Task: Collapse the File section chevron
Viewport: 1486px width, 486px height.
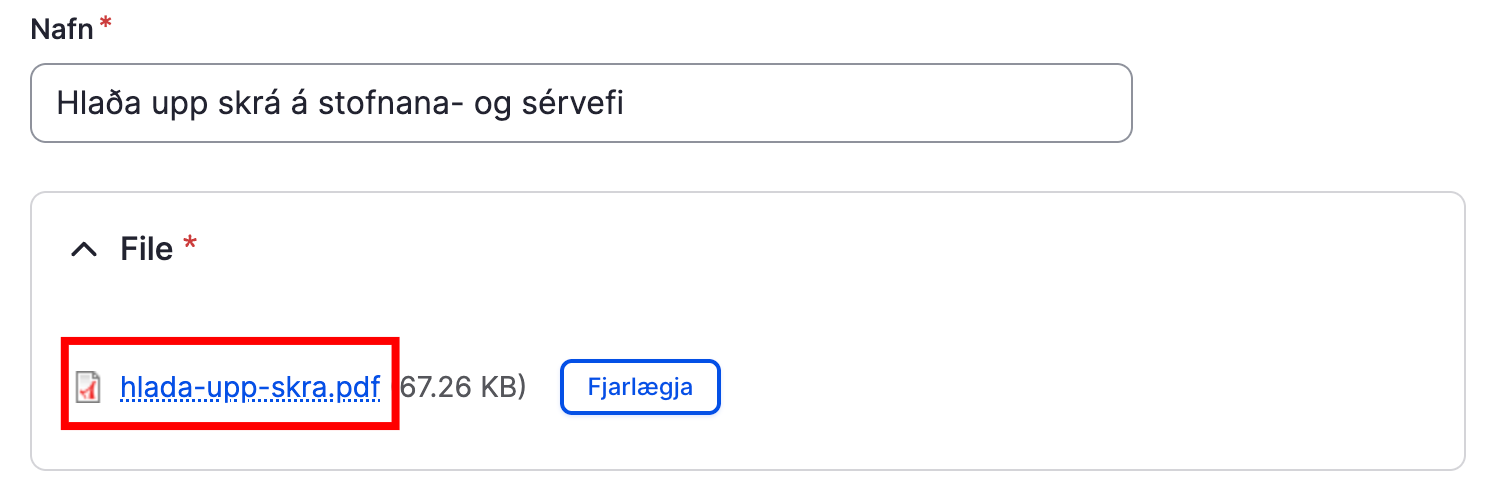Action: click(85, 250)
